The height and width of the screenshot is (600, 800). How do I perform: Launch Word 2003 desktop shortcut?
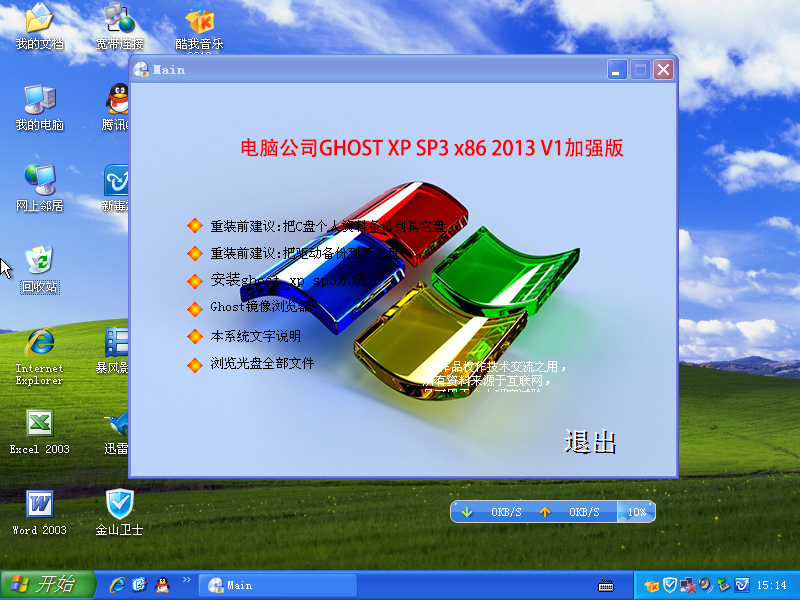pyautogui.click(x=39, y=513)
